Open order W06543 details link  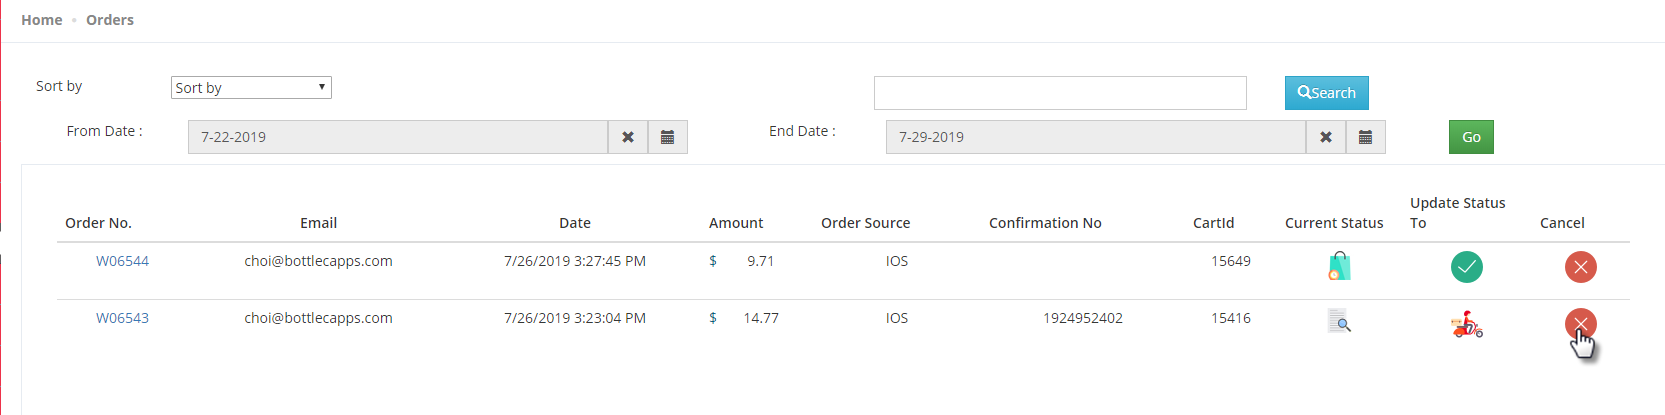click(122, 318)
